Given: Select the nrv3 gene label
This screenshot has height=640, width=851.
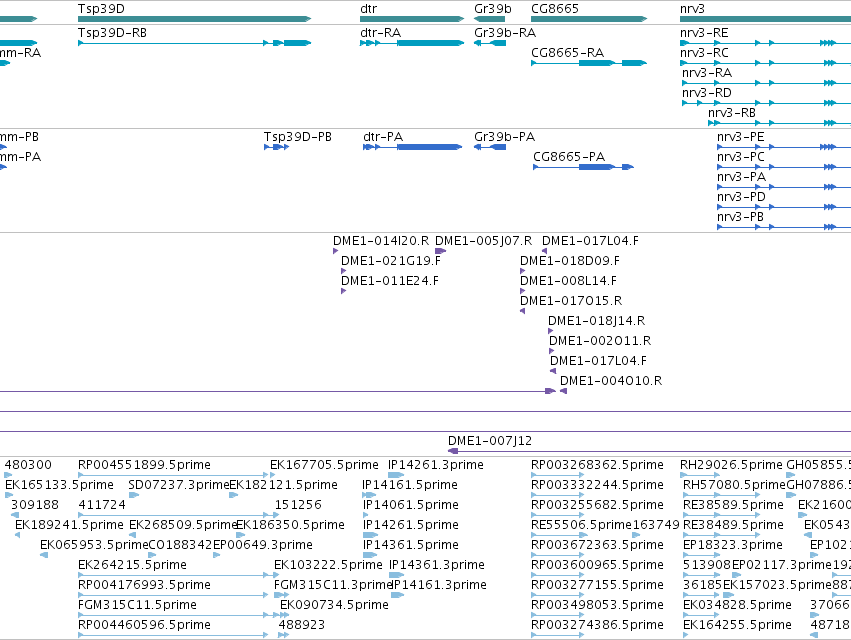Looking at the screenshot, I should click(692, 9).
